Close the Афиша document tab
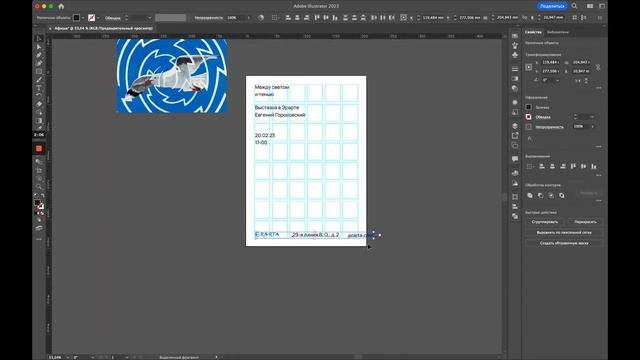The height and width of the screenshot is (360, 640). [x=50, y=28]
